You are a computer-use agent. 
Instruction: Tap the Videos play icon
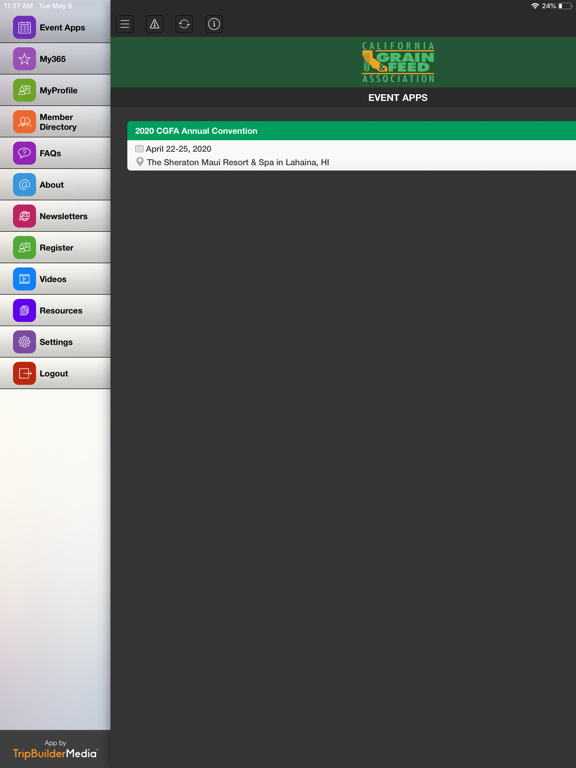[x=24, y=279]
